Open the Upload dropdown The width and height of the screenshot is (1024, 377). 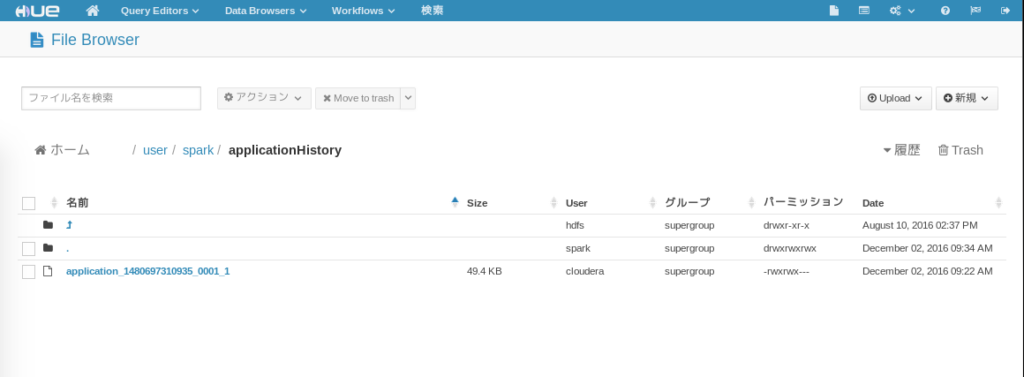tap(895, 98)
